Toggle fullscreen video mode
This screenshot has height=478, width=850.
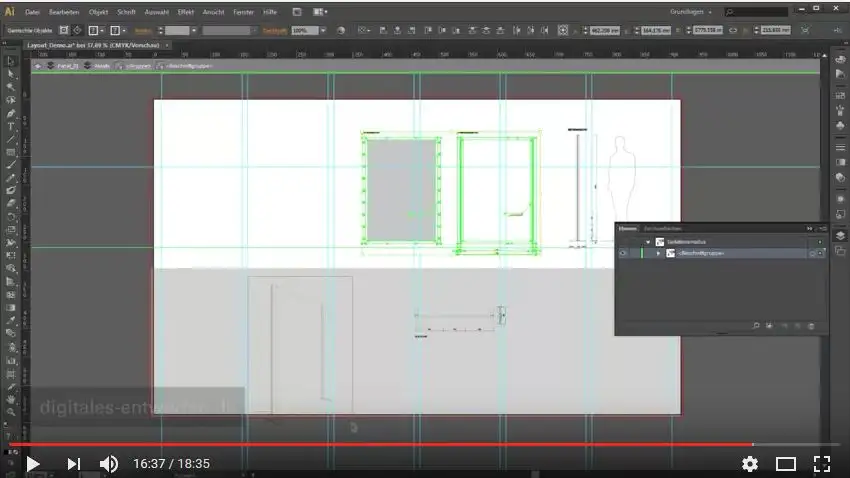[822, 464]
